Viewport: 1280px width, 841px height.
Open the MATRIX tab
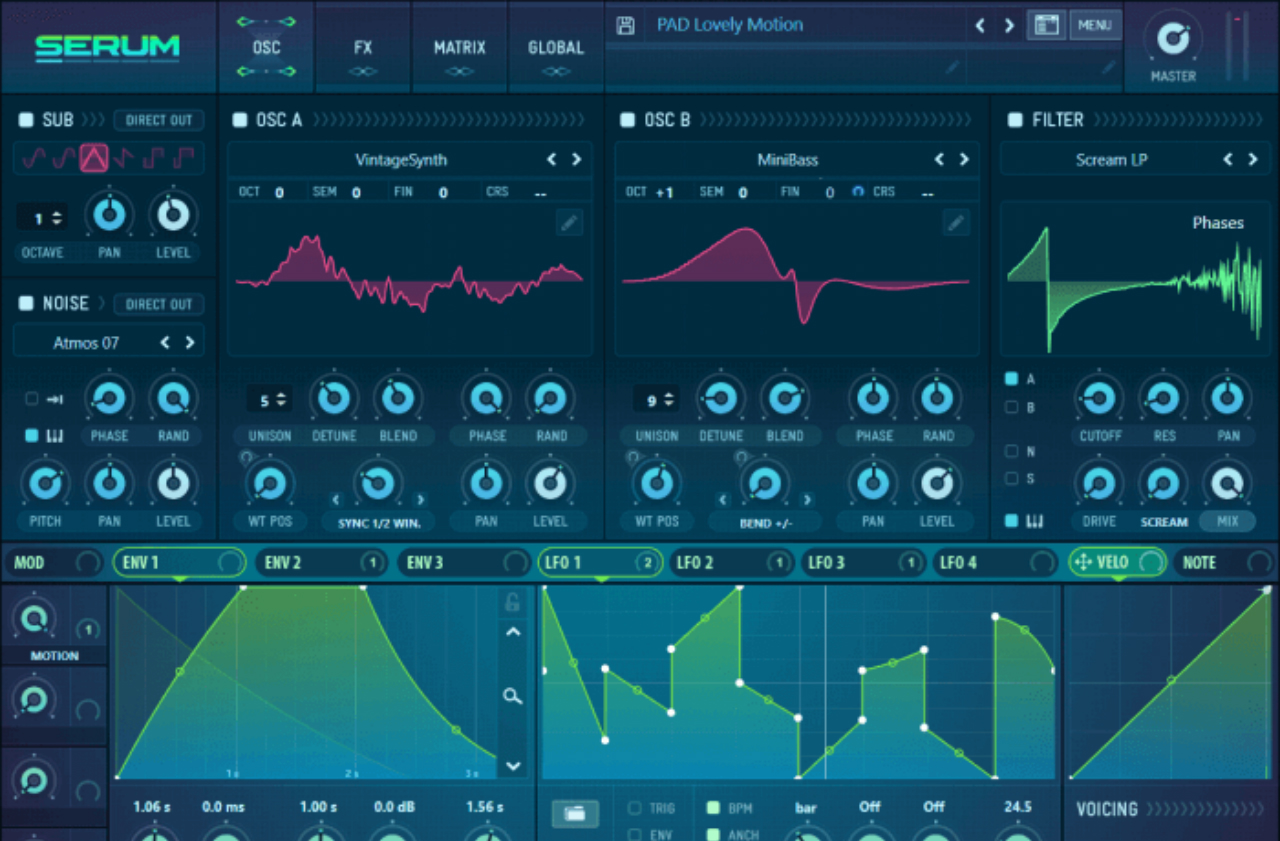tap(459, 46)
